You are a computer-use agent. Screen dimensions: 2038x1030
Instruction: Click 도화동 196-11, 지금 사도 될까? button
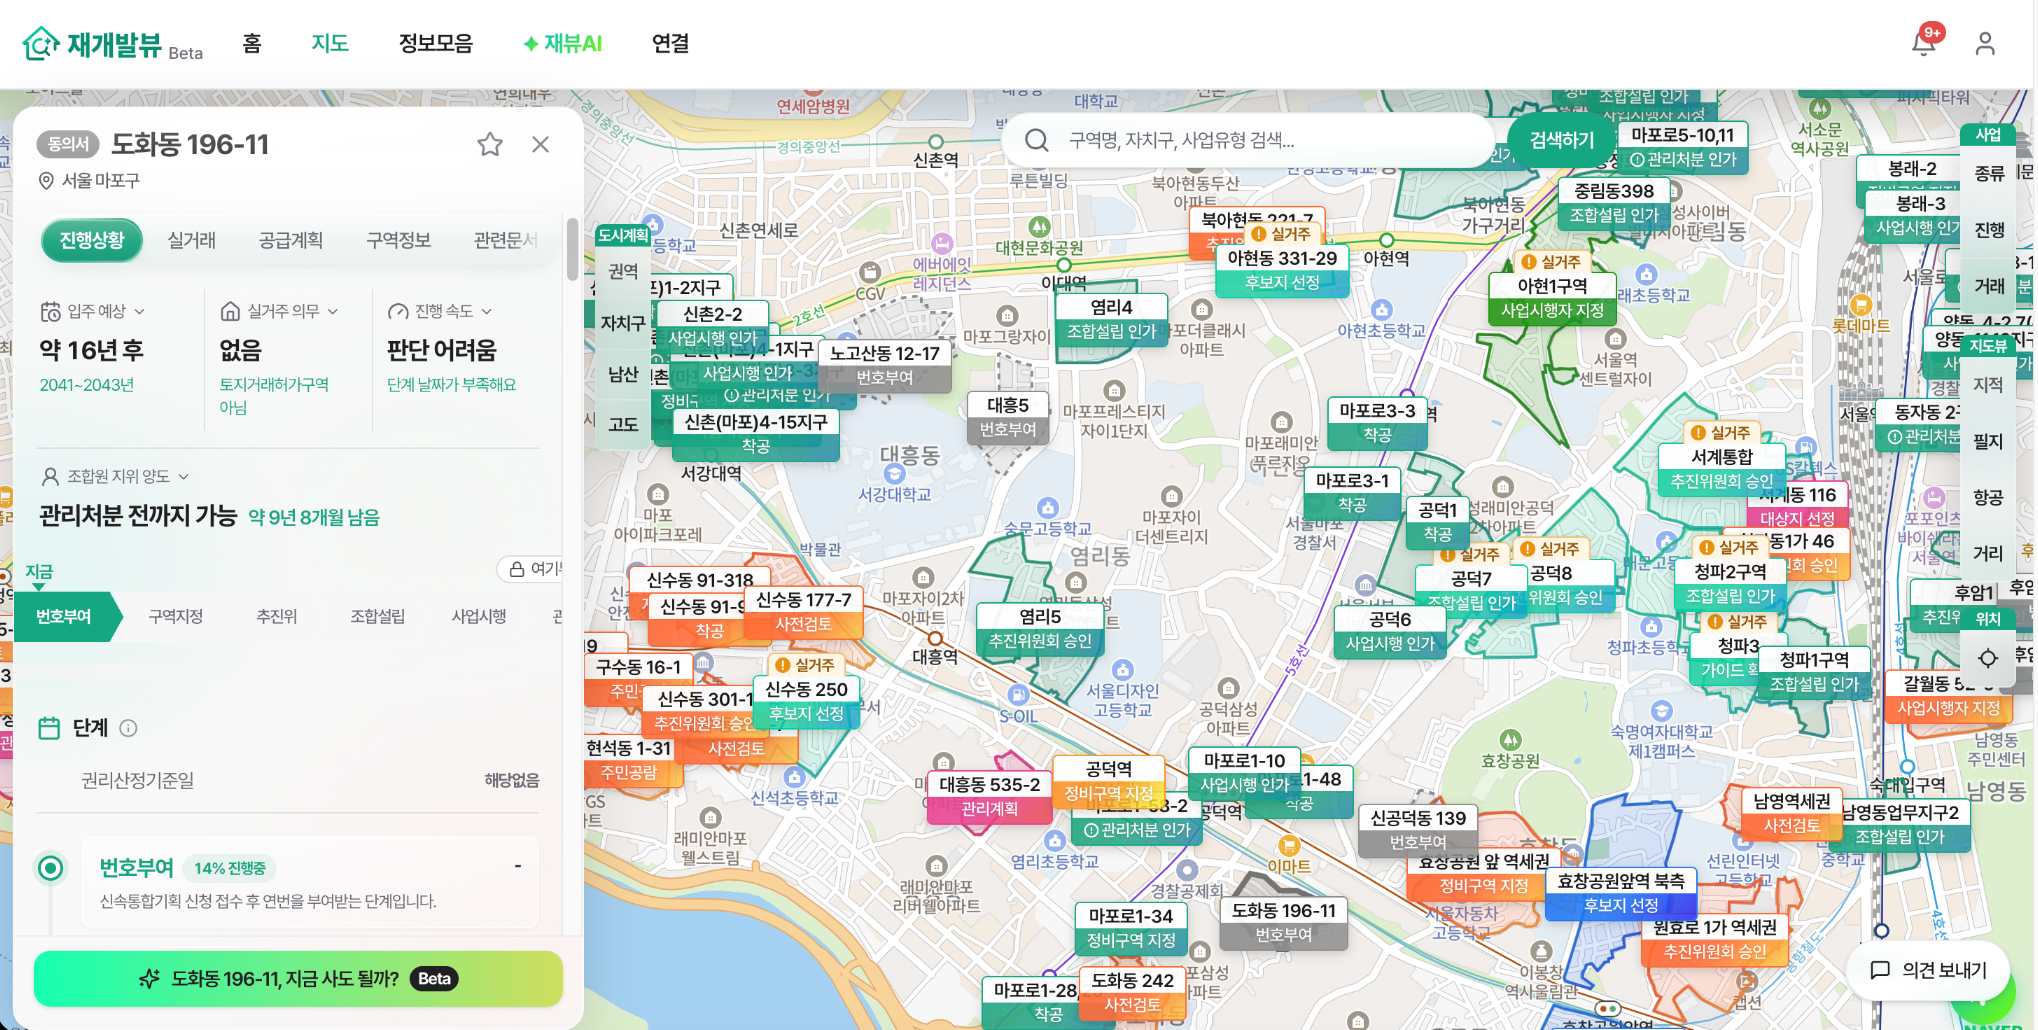tap(298, 979)
